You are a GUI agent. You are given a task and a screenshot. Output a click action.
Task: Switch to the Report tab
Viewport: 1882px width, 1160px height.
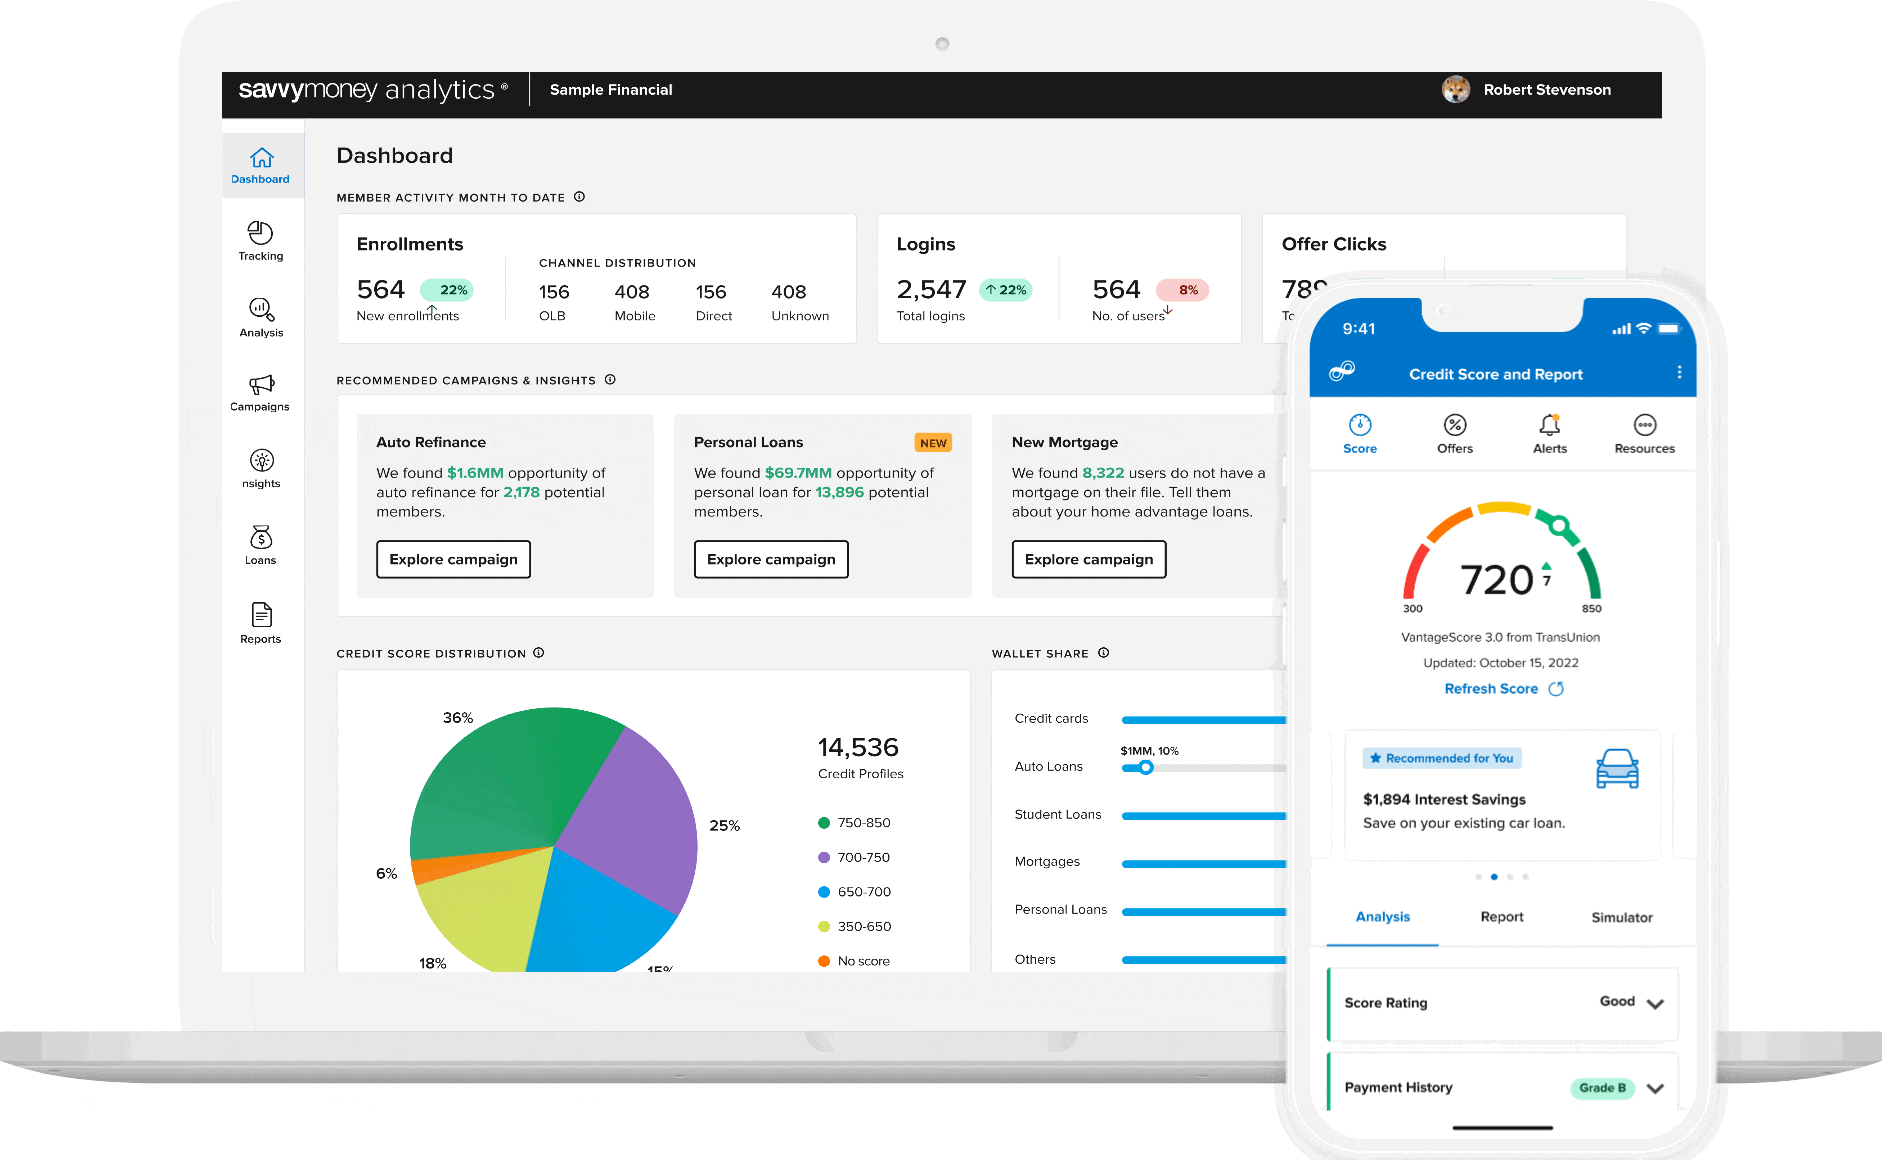pyautogui.click(x=1501, y=917)
